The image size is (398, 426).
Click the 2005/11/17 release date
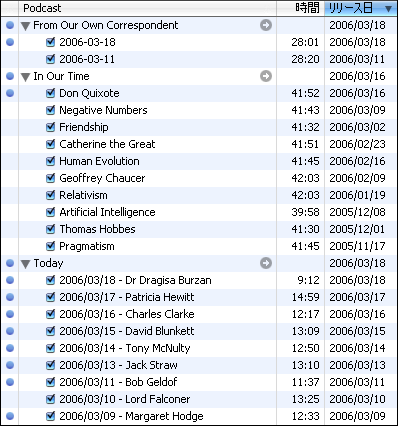click(357, 246)
